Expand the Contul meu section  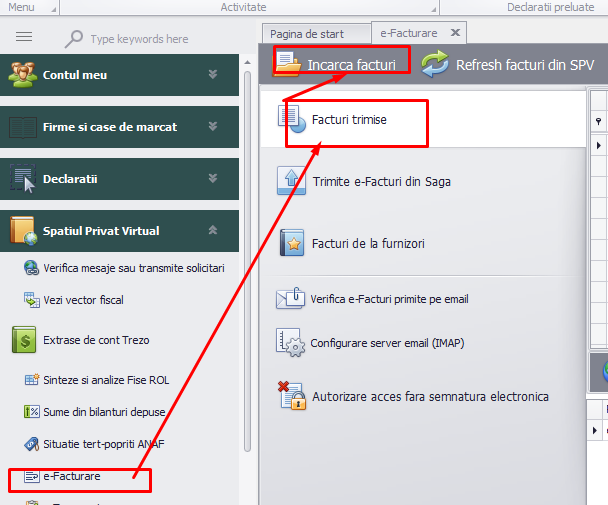click(x=119, y=75)
